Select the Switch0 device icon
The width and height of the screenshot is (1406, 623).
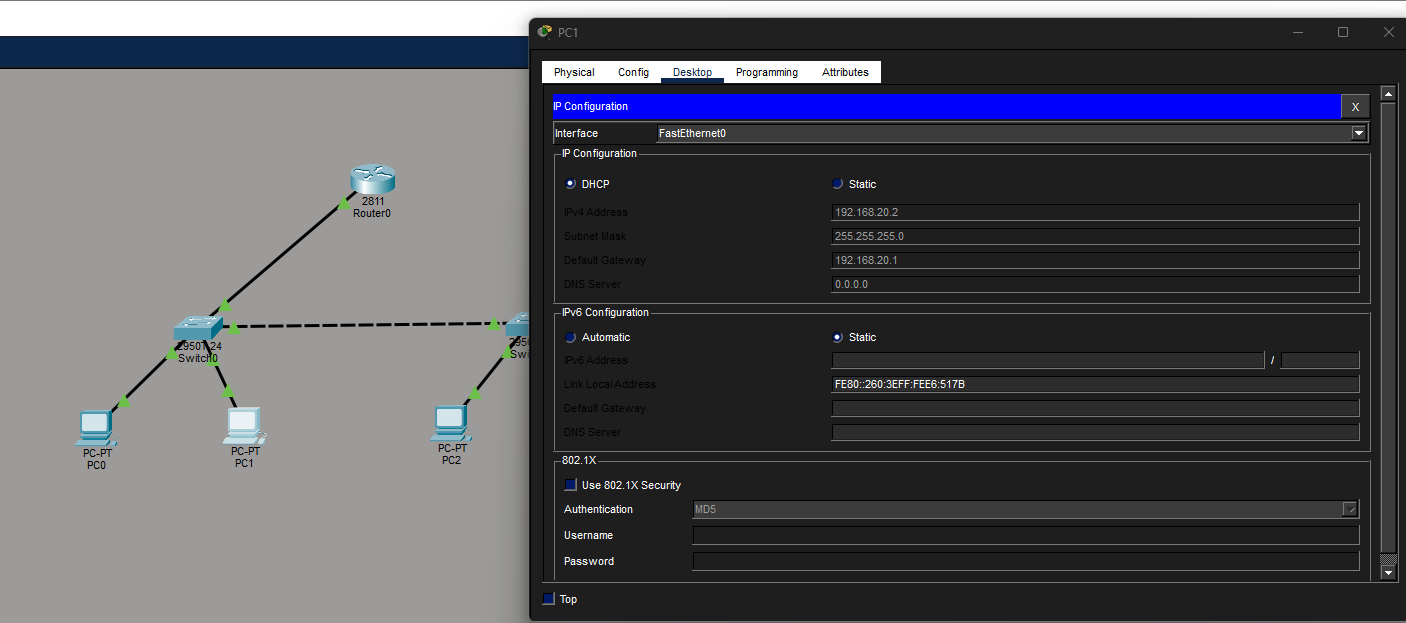coord(197,329)
